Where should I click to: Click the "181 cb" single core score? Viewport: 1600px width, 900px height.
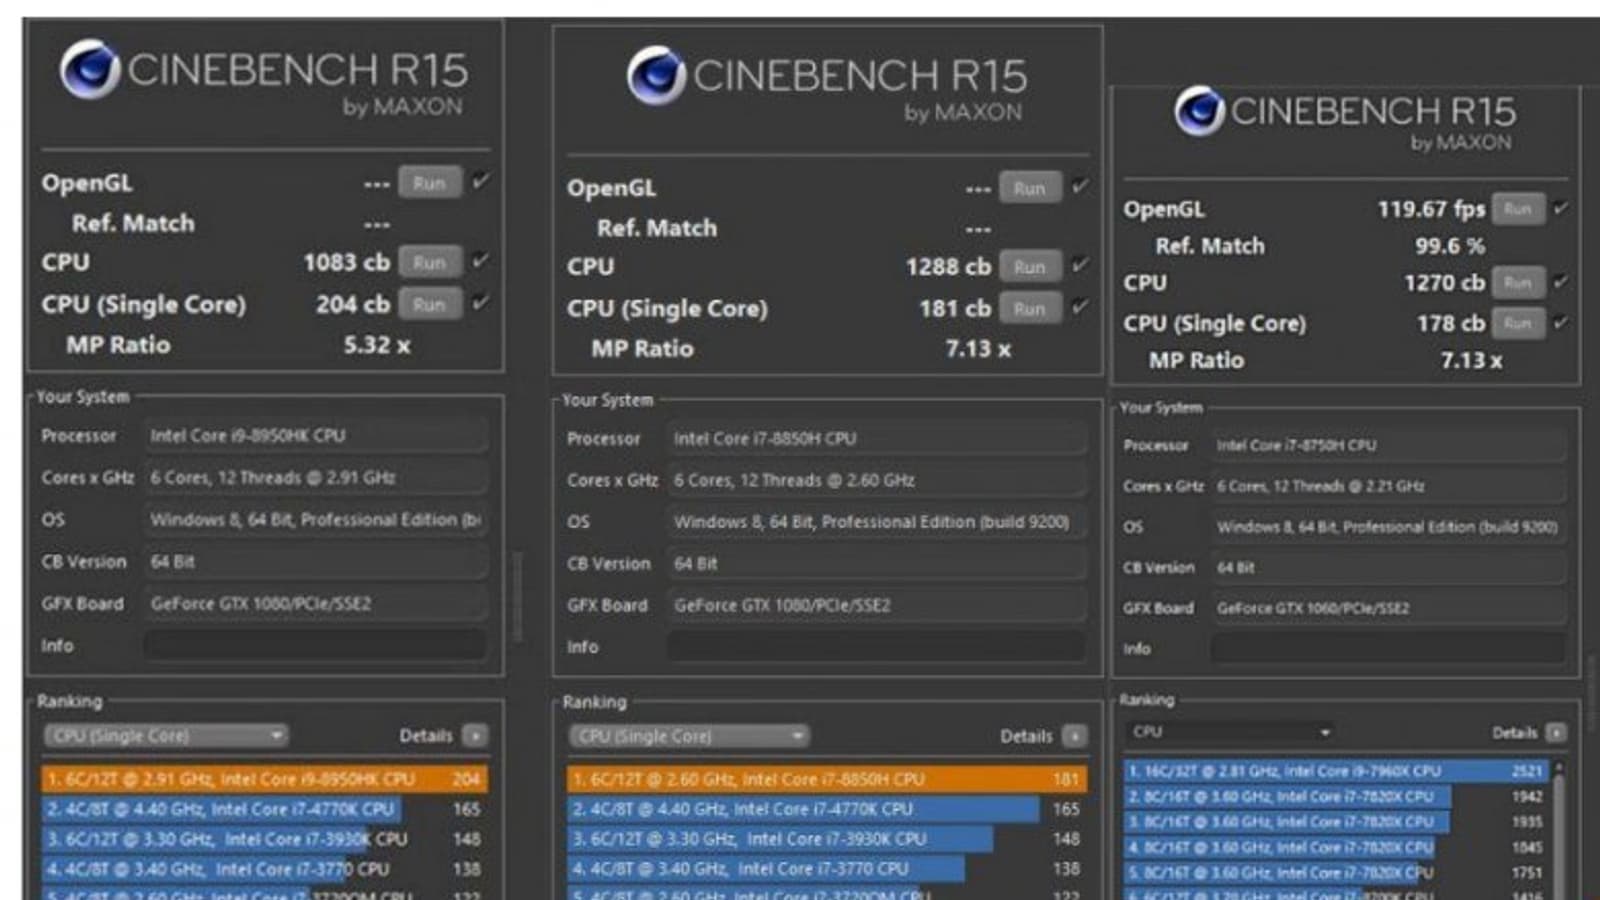955,309
